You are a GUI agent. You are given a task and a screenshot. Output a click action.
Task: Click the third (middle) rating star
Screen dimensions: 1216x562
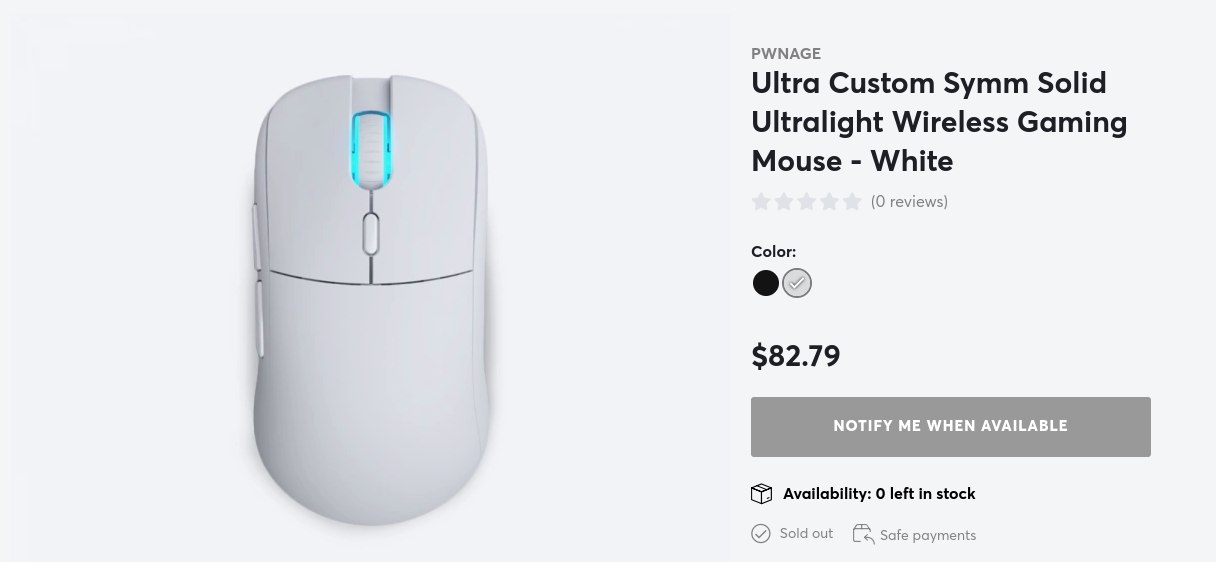[x=806, y=202]
